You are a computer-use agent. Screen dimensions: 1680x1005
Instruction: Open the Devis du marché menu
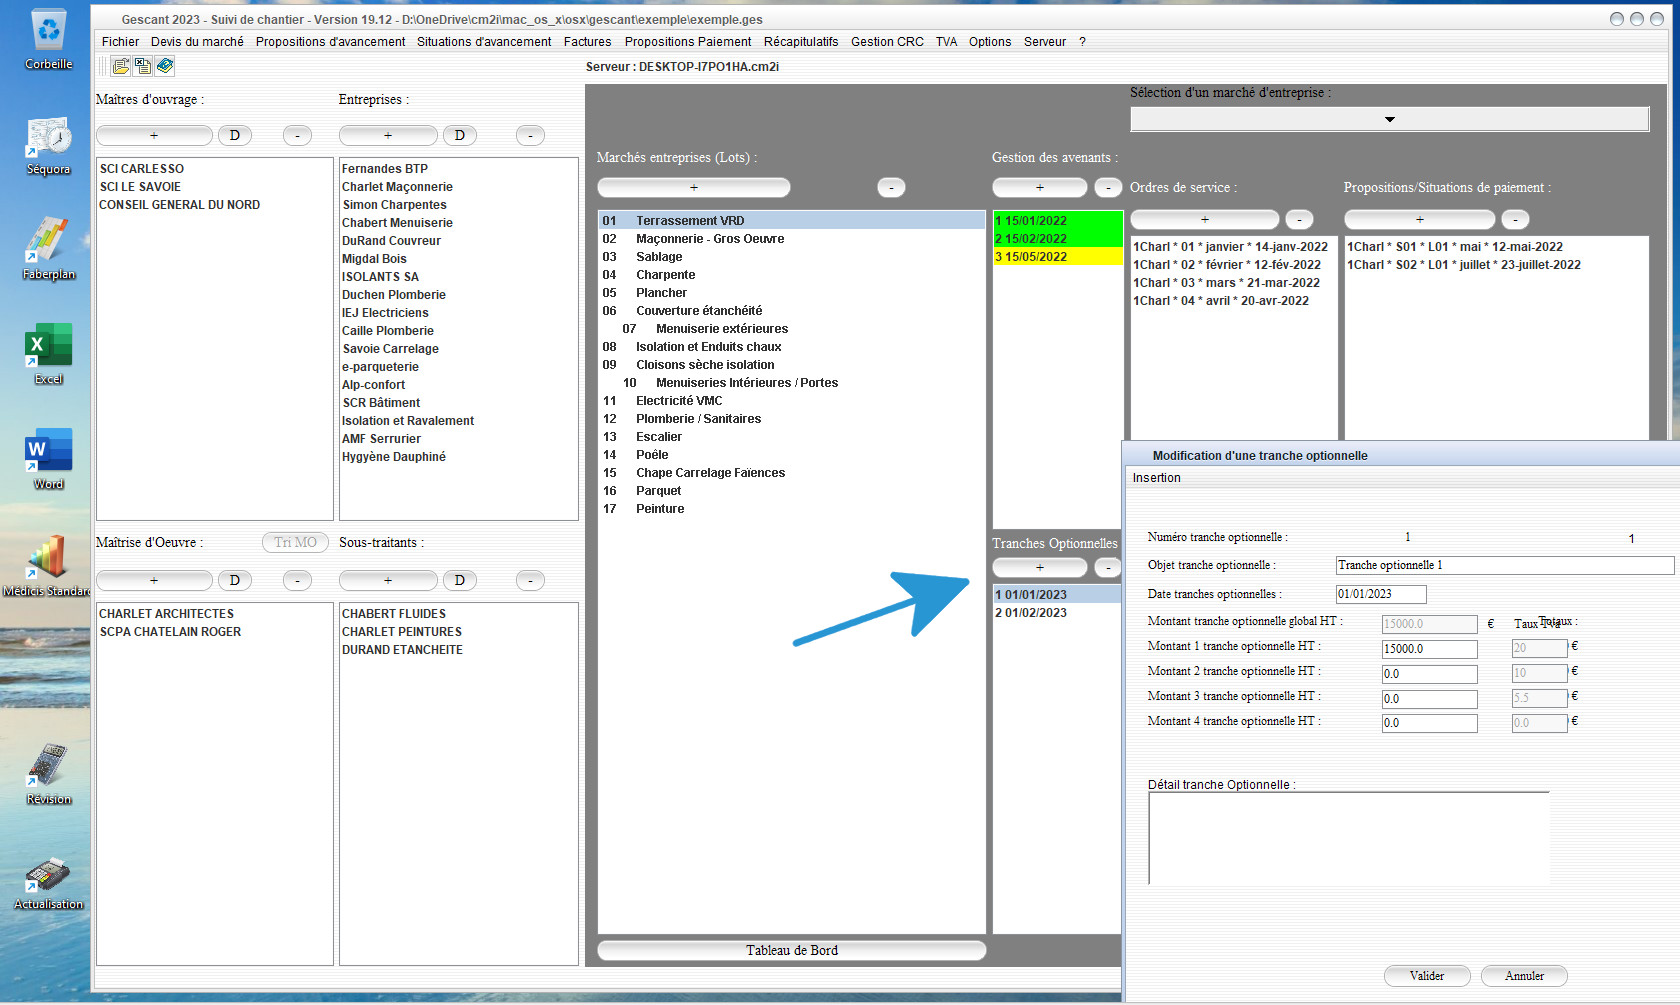197,41
